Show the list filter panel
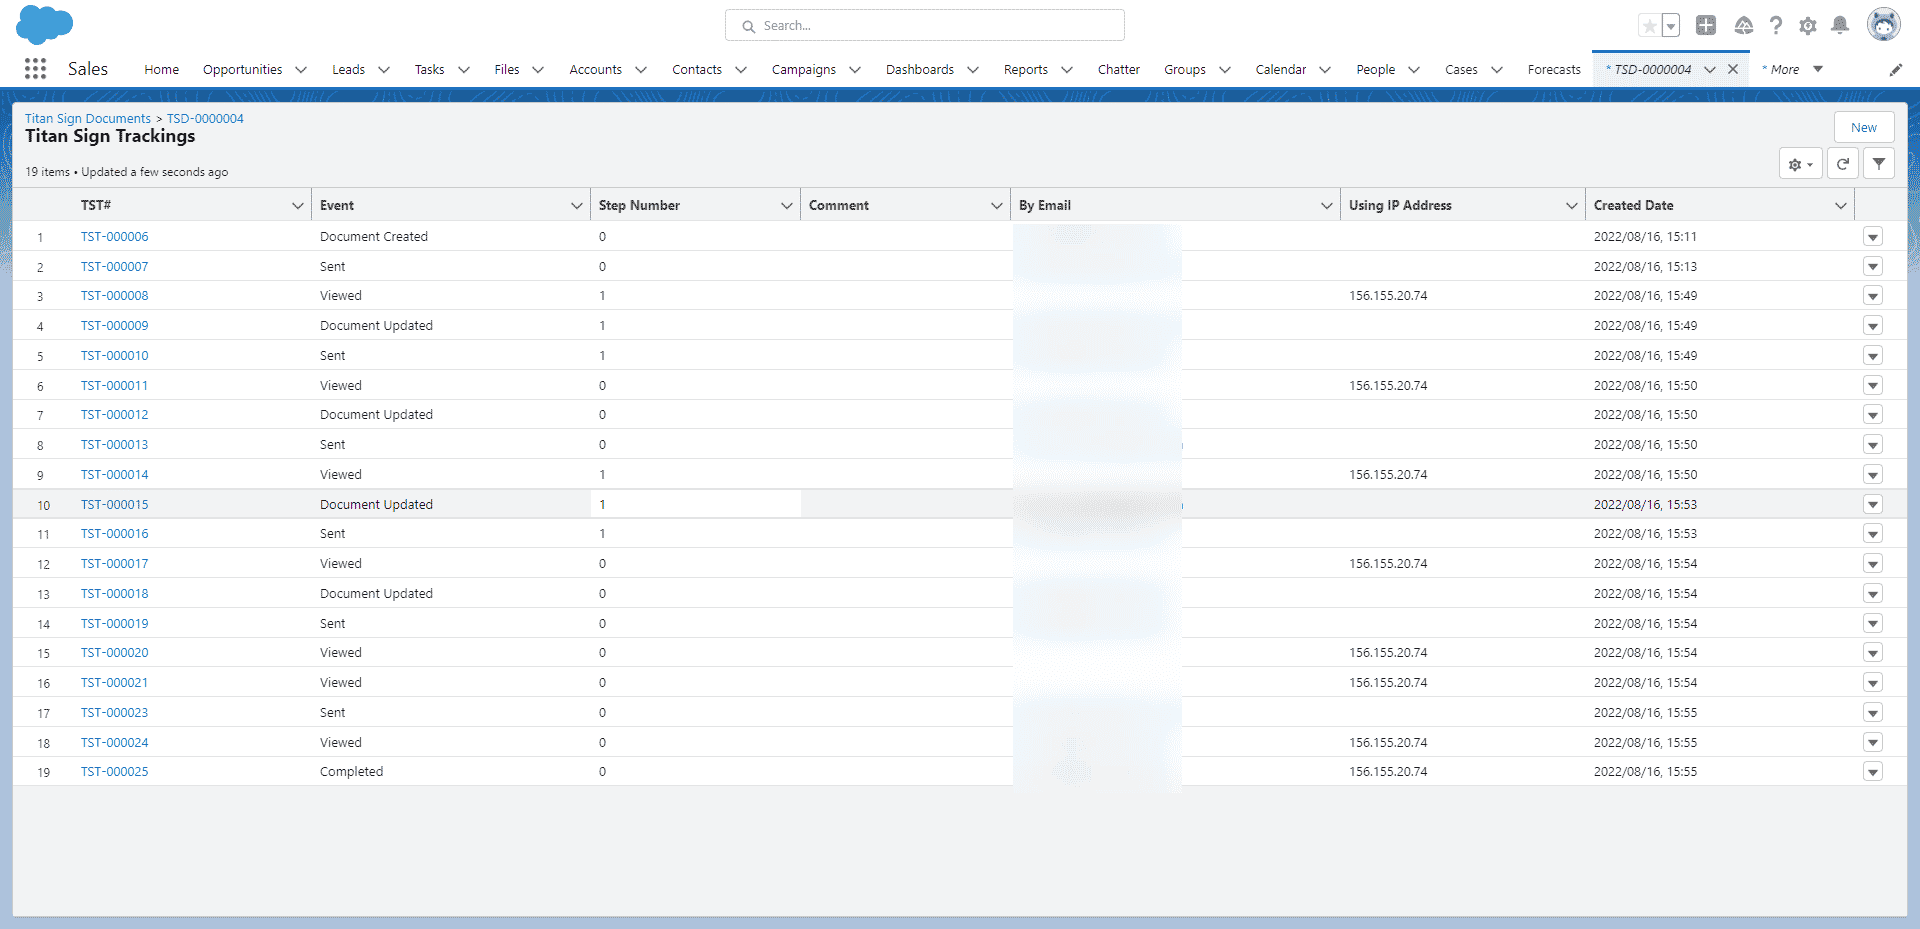This screenshot has height=929, width=1920. pos(1879,164)
